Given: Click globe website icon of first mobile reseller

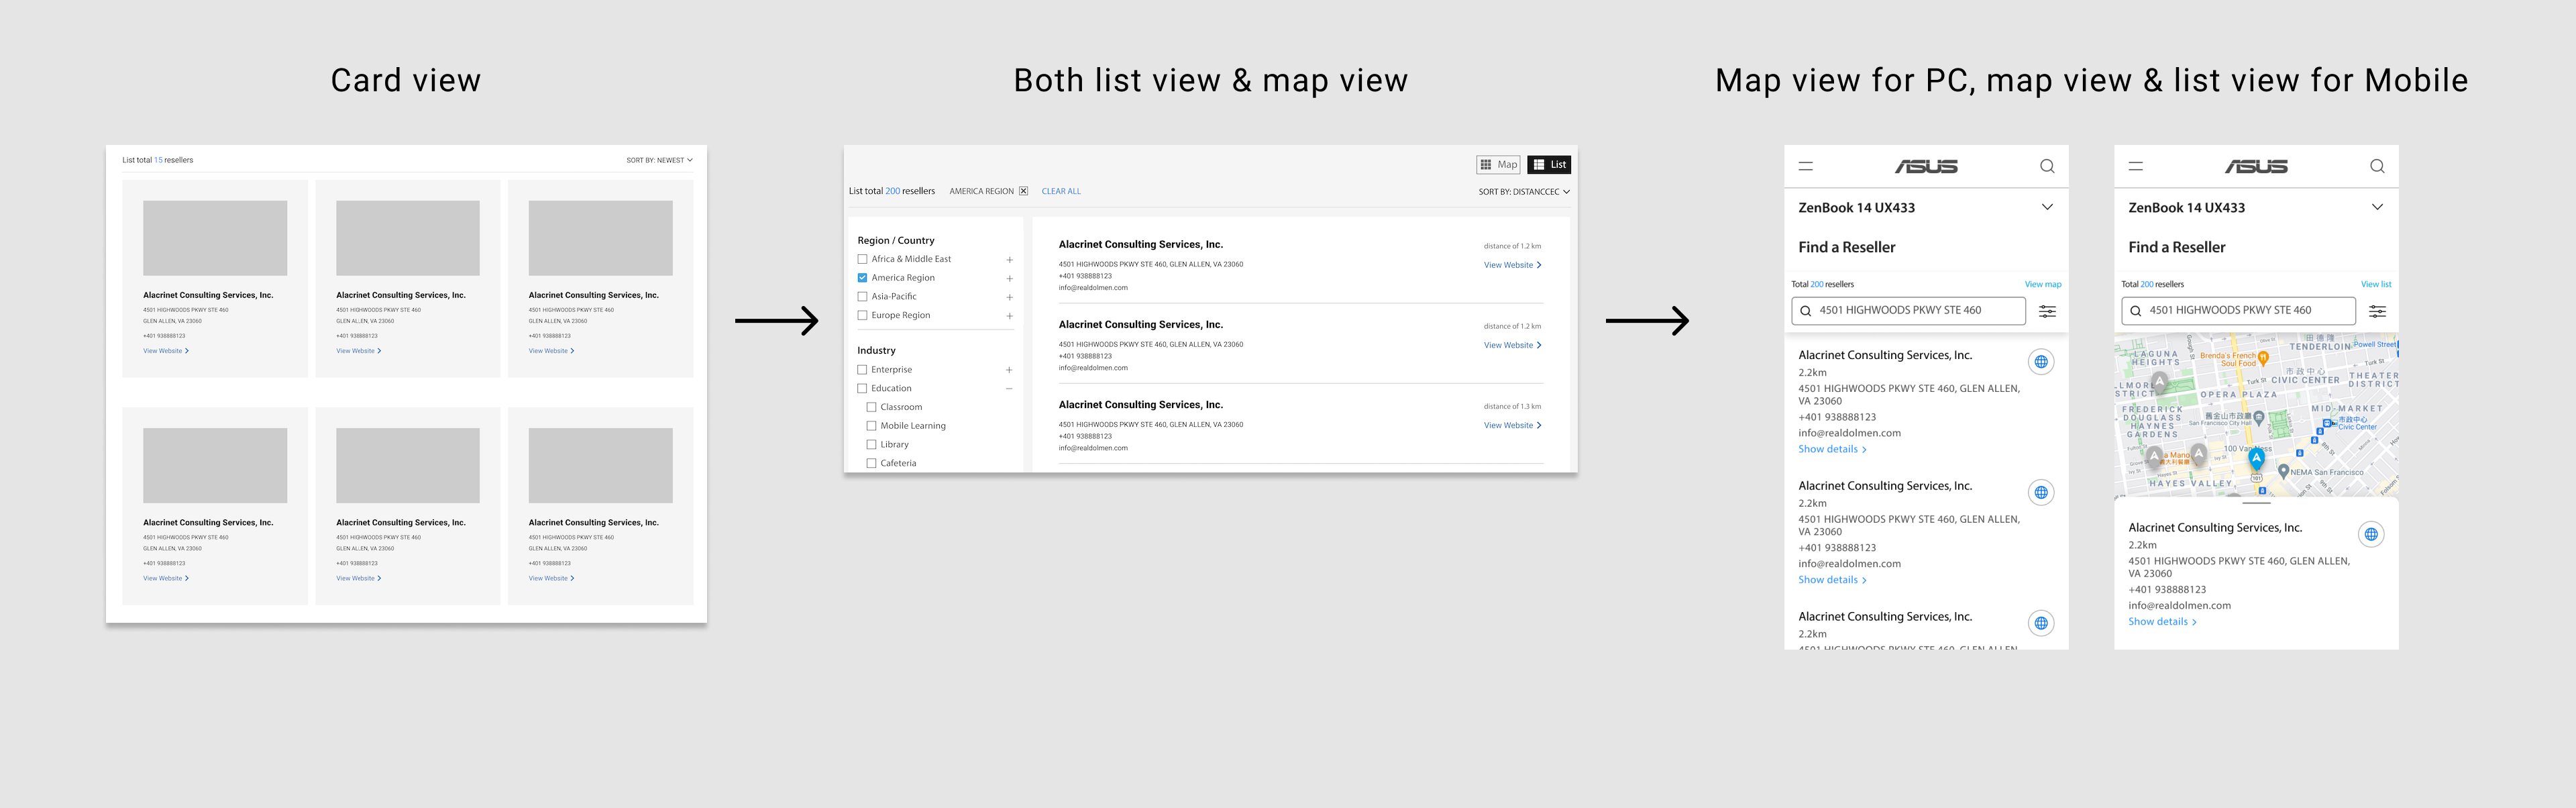Looking at the screenshot, I should pyautogui.click(x=2041, y=362).
